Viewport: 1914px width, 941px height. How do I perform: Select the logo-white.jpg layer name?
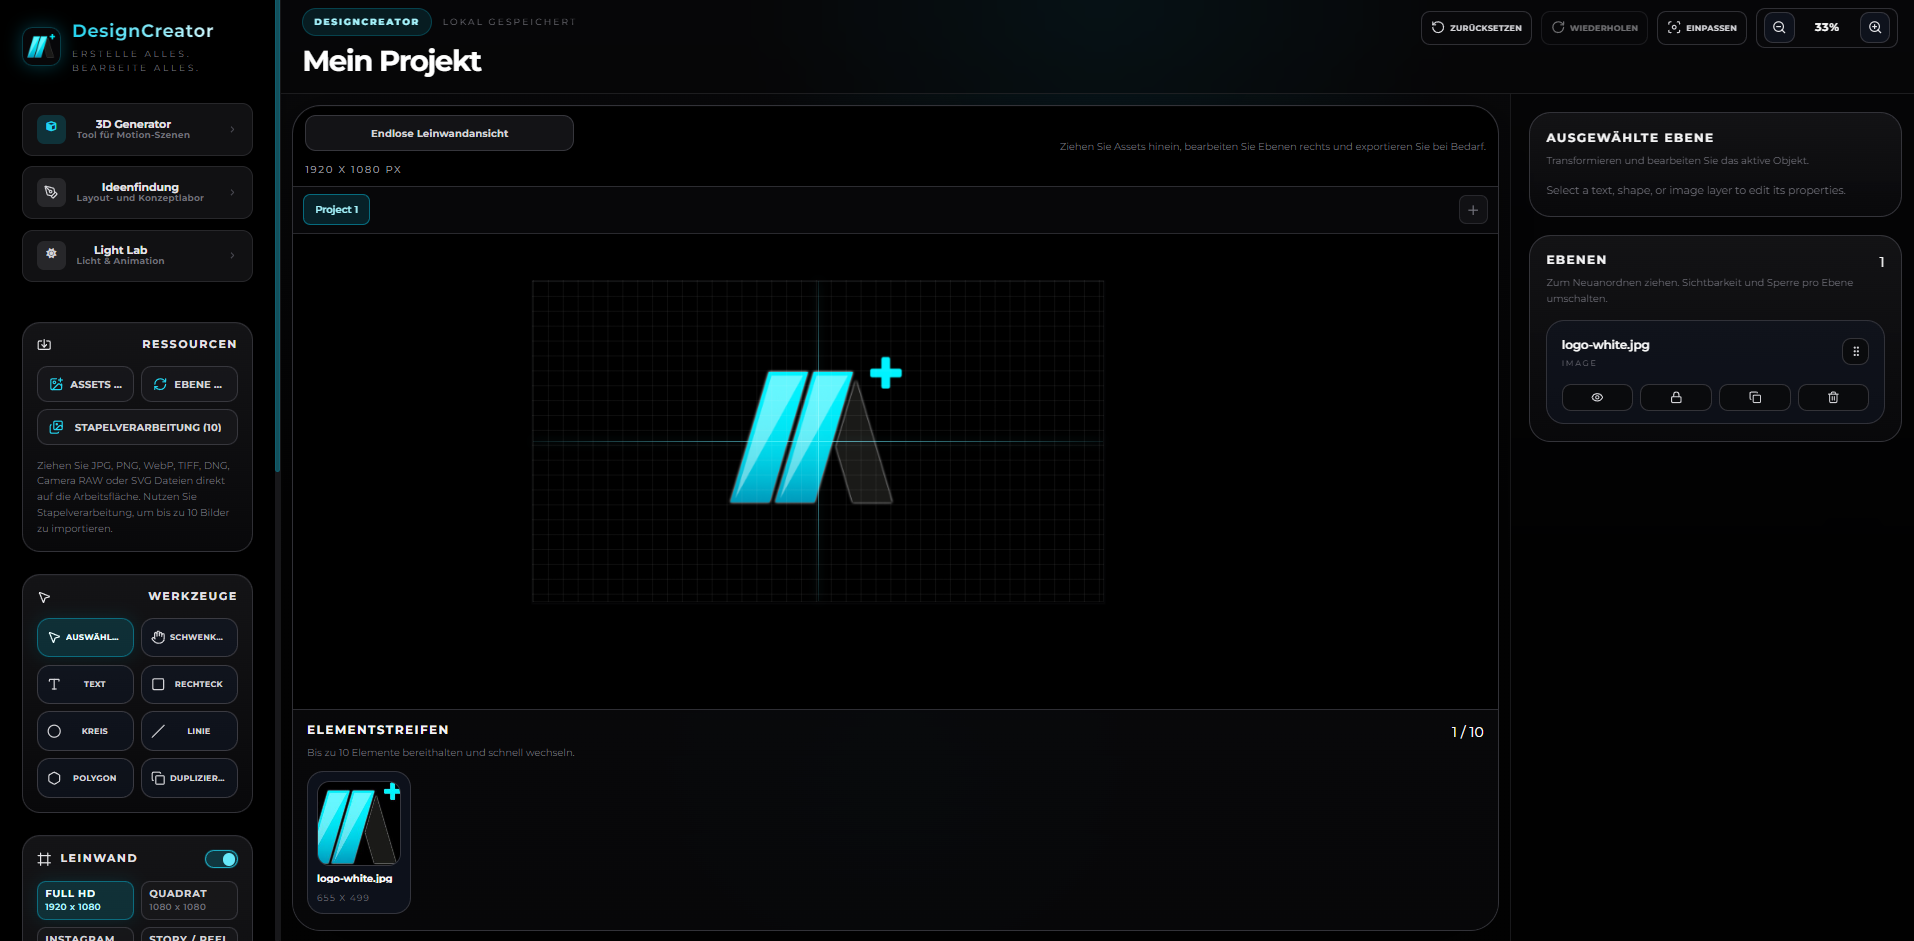tap(1605, 345)
